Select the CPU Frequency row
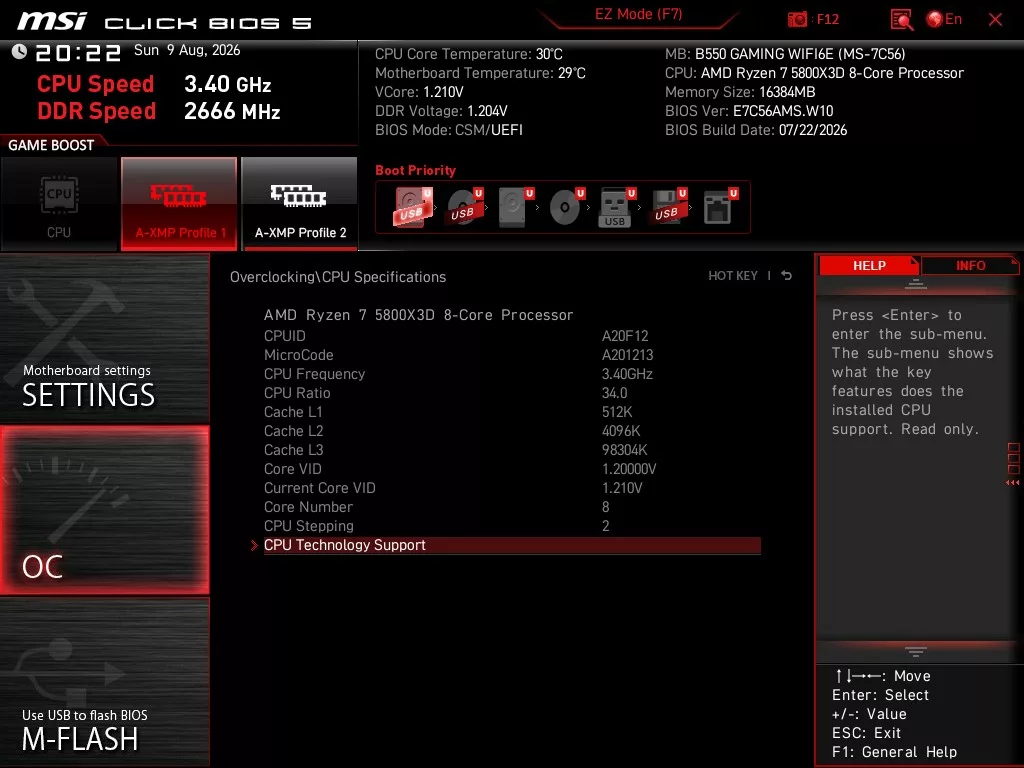This screenshot has width=1024, height=768. [512, 374]
